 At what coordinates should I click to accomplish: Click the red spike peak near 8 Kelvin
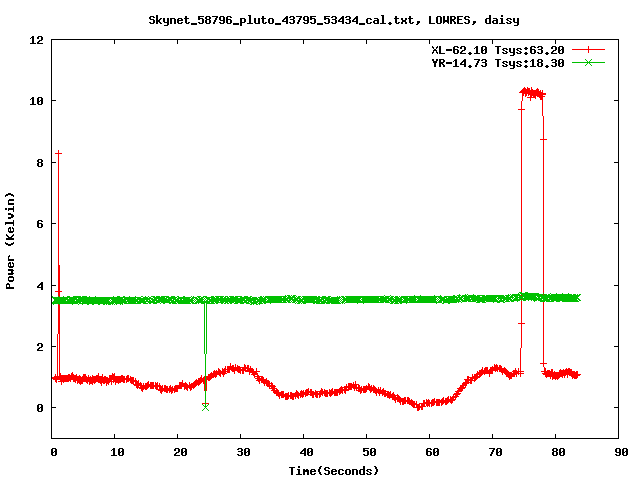pos(59,153)
